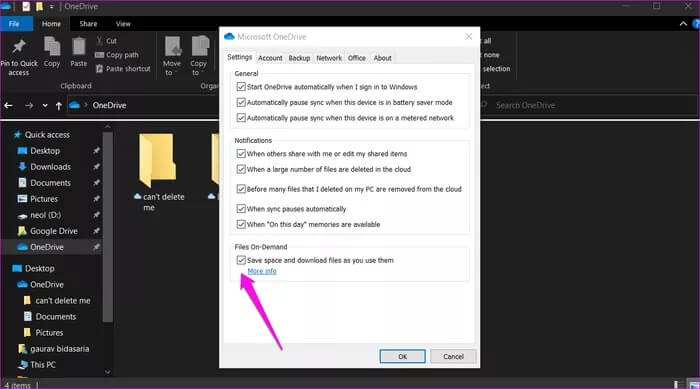Select This PC in navigation pane
The height and width of the screenshot is (389, 700).
pos(43,365)
